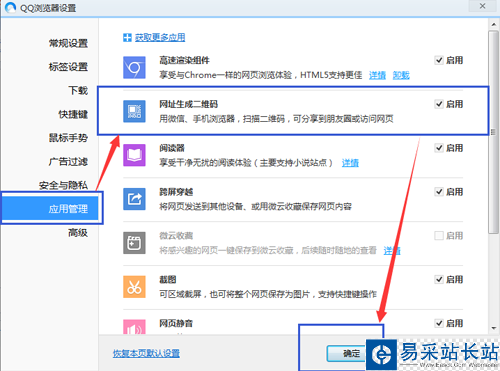Open 详情 link for 阅读器

click(350, 163)
